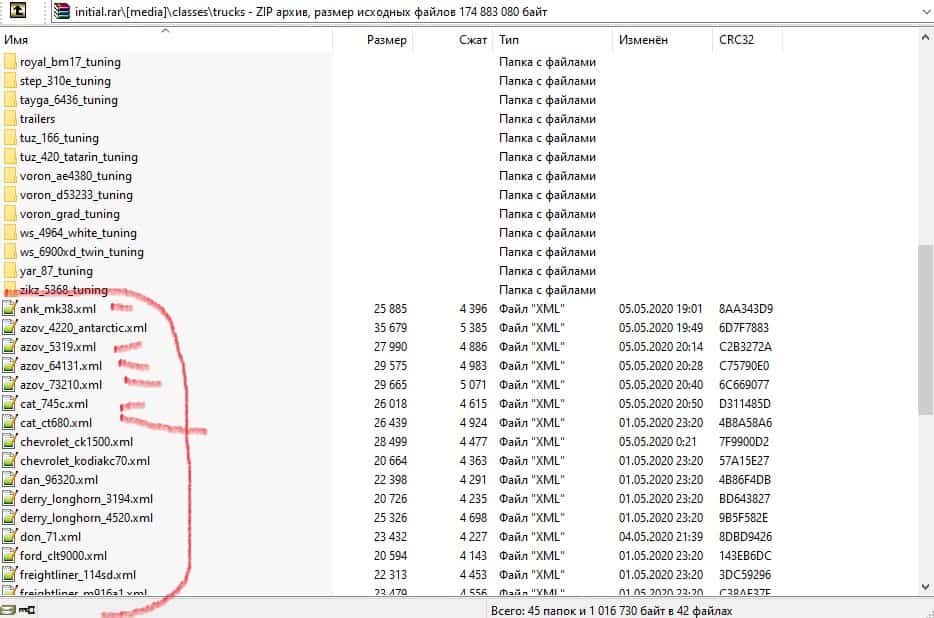Screen dimensions: 934x618
Task: Select the voron_grad_tuning folder
Action: 69,214
